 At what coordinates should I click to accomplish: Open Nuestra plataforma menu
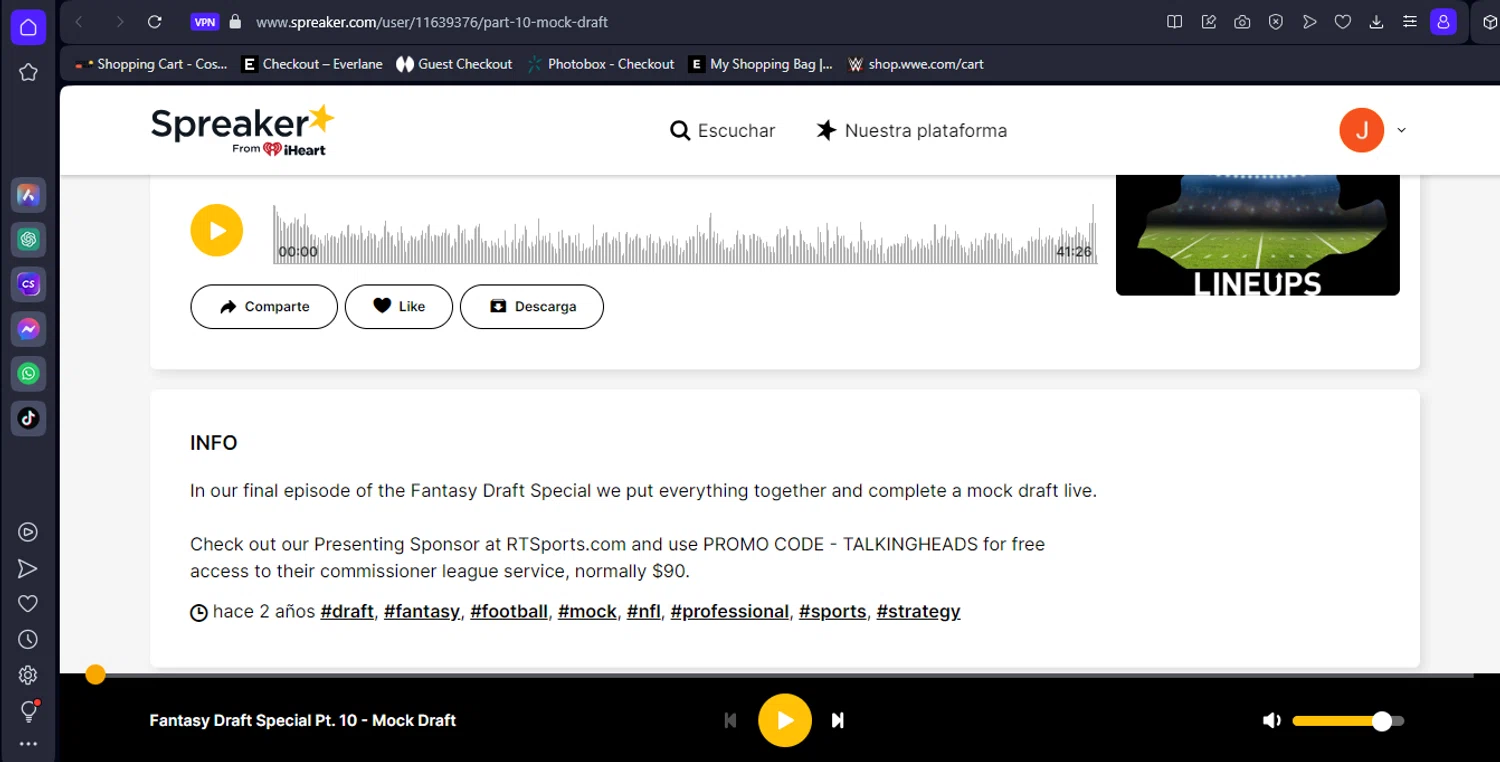click(x=911, y=131)
